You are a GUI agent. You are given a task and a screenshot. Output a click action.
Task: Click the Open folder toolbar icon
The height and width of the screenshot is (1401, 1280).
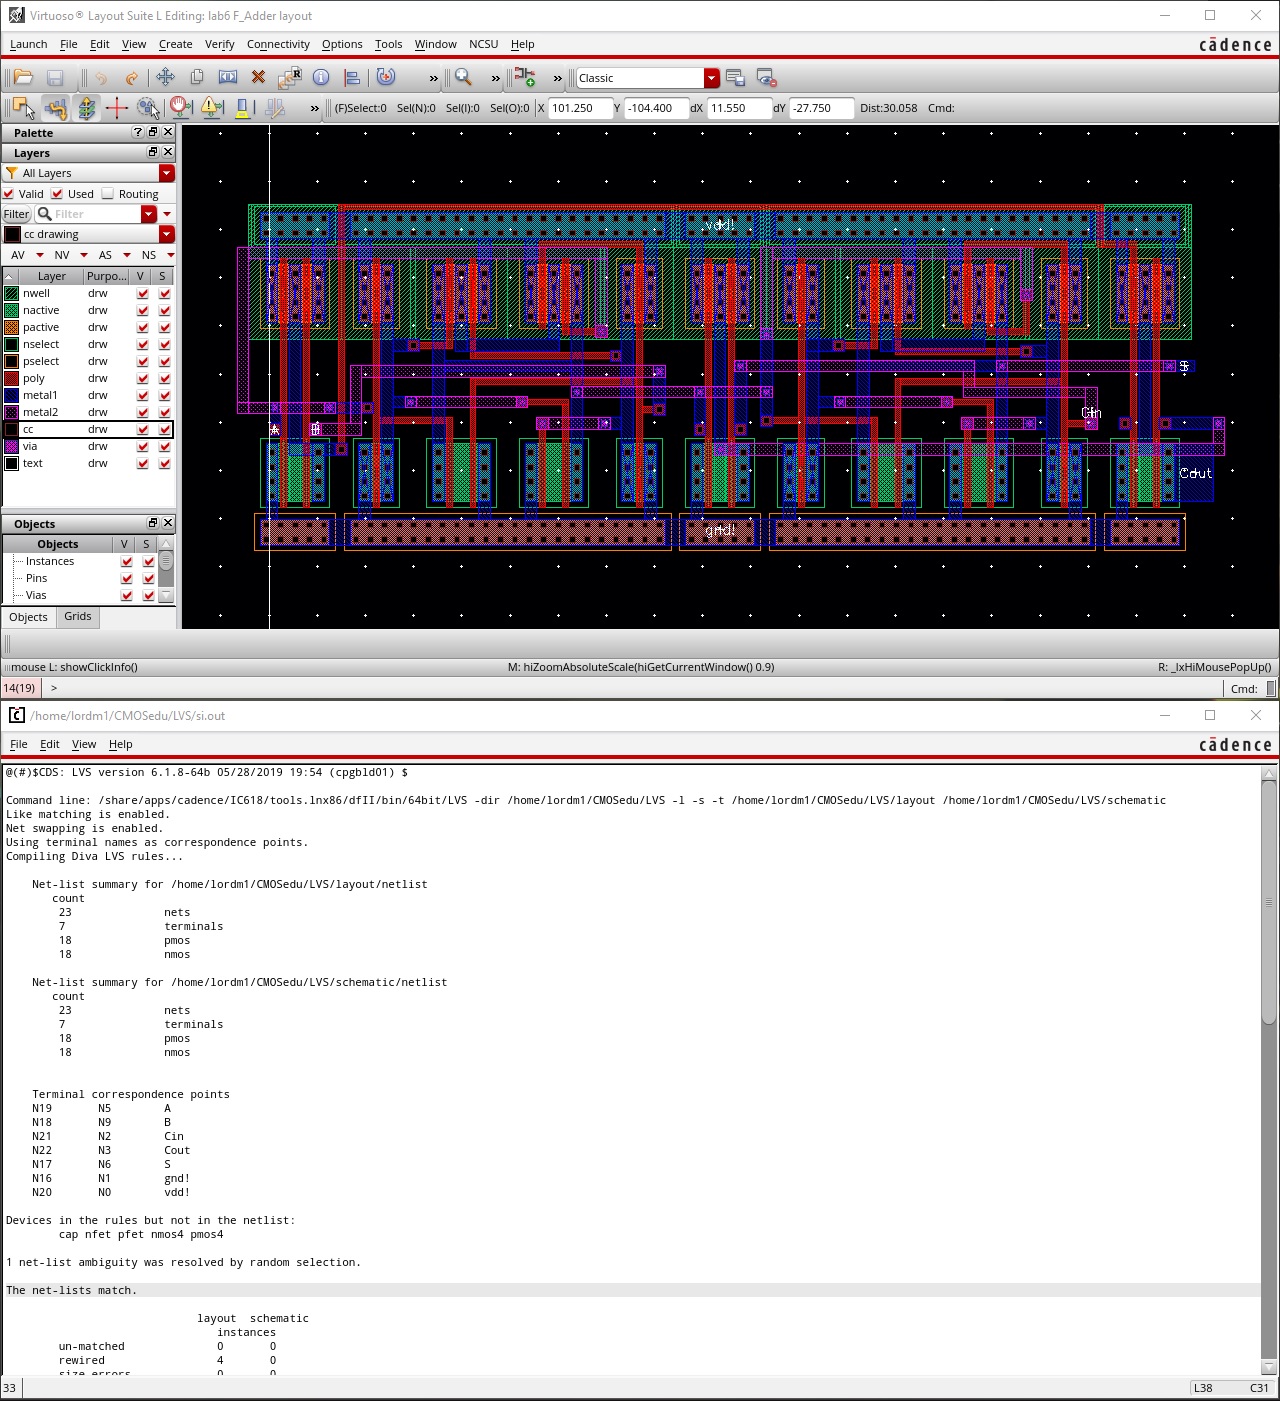(23, 78)
